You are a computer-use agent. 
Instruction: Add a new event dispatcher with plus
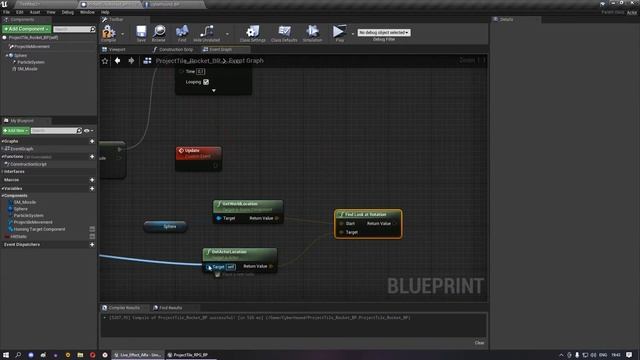tap(92, 244)
